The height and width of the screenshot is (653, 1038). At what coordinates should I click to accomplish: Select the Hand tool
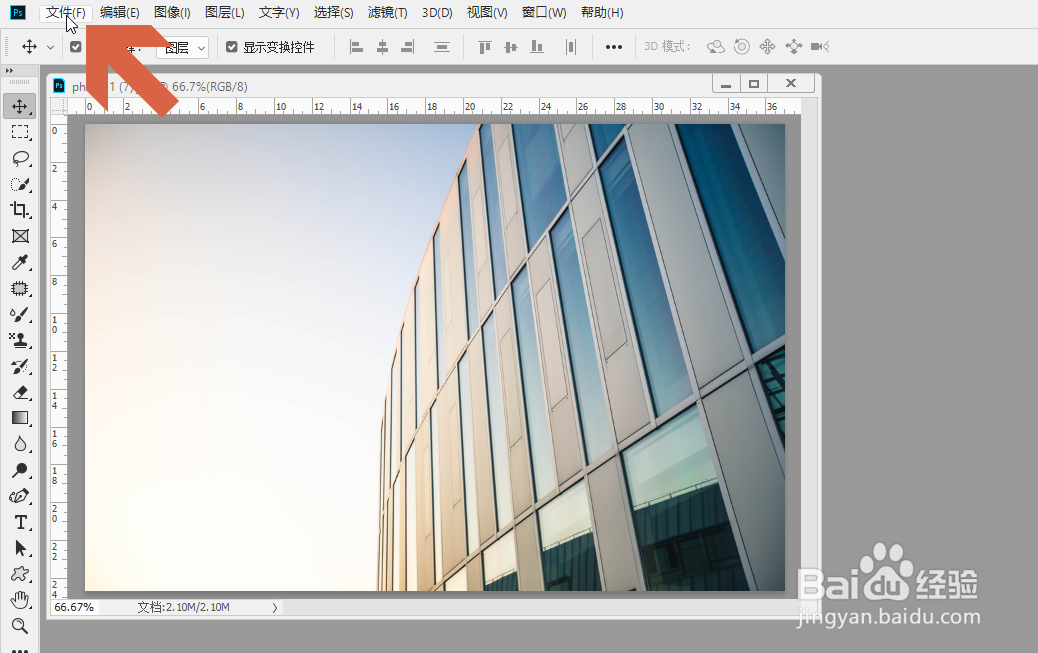tap(20, 600)
